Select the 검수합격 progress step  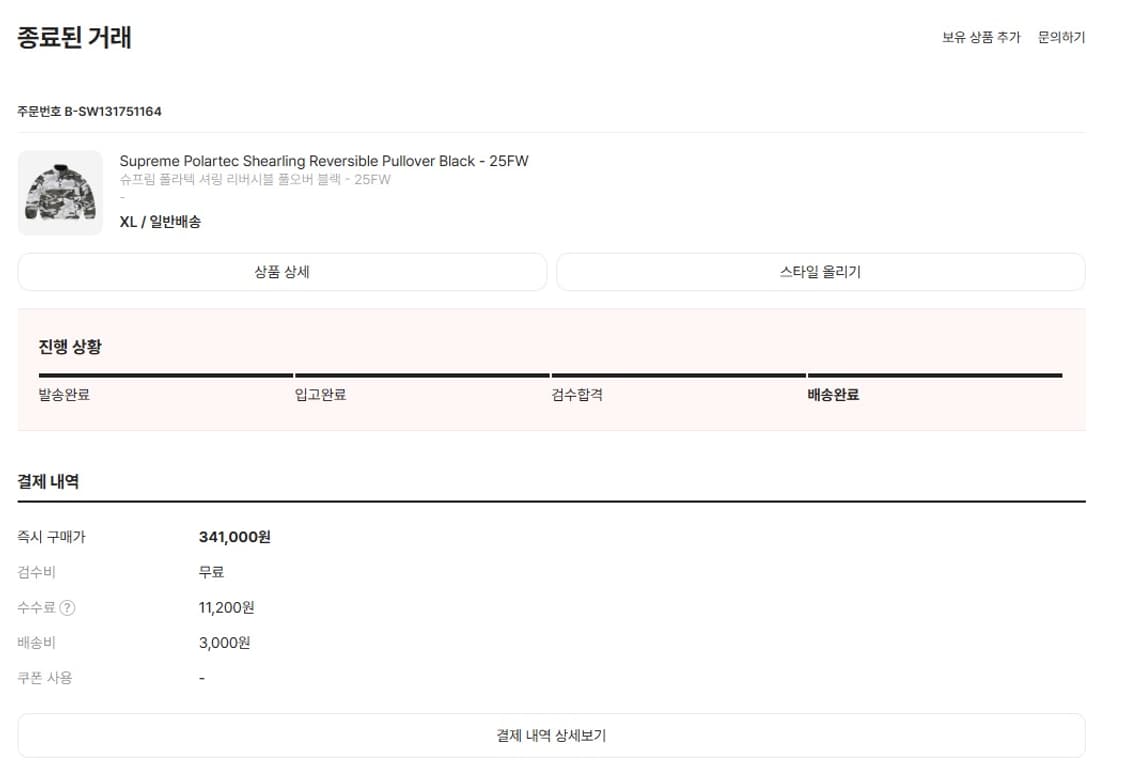577,395
